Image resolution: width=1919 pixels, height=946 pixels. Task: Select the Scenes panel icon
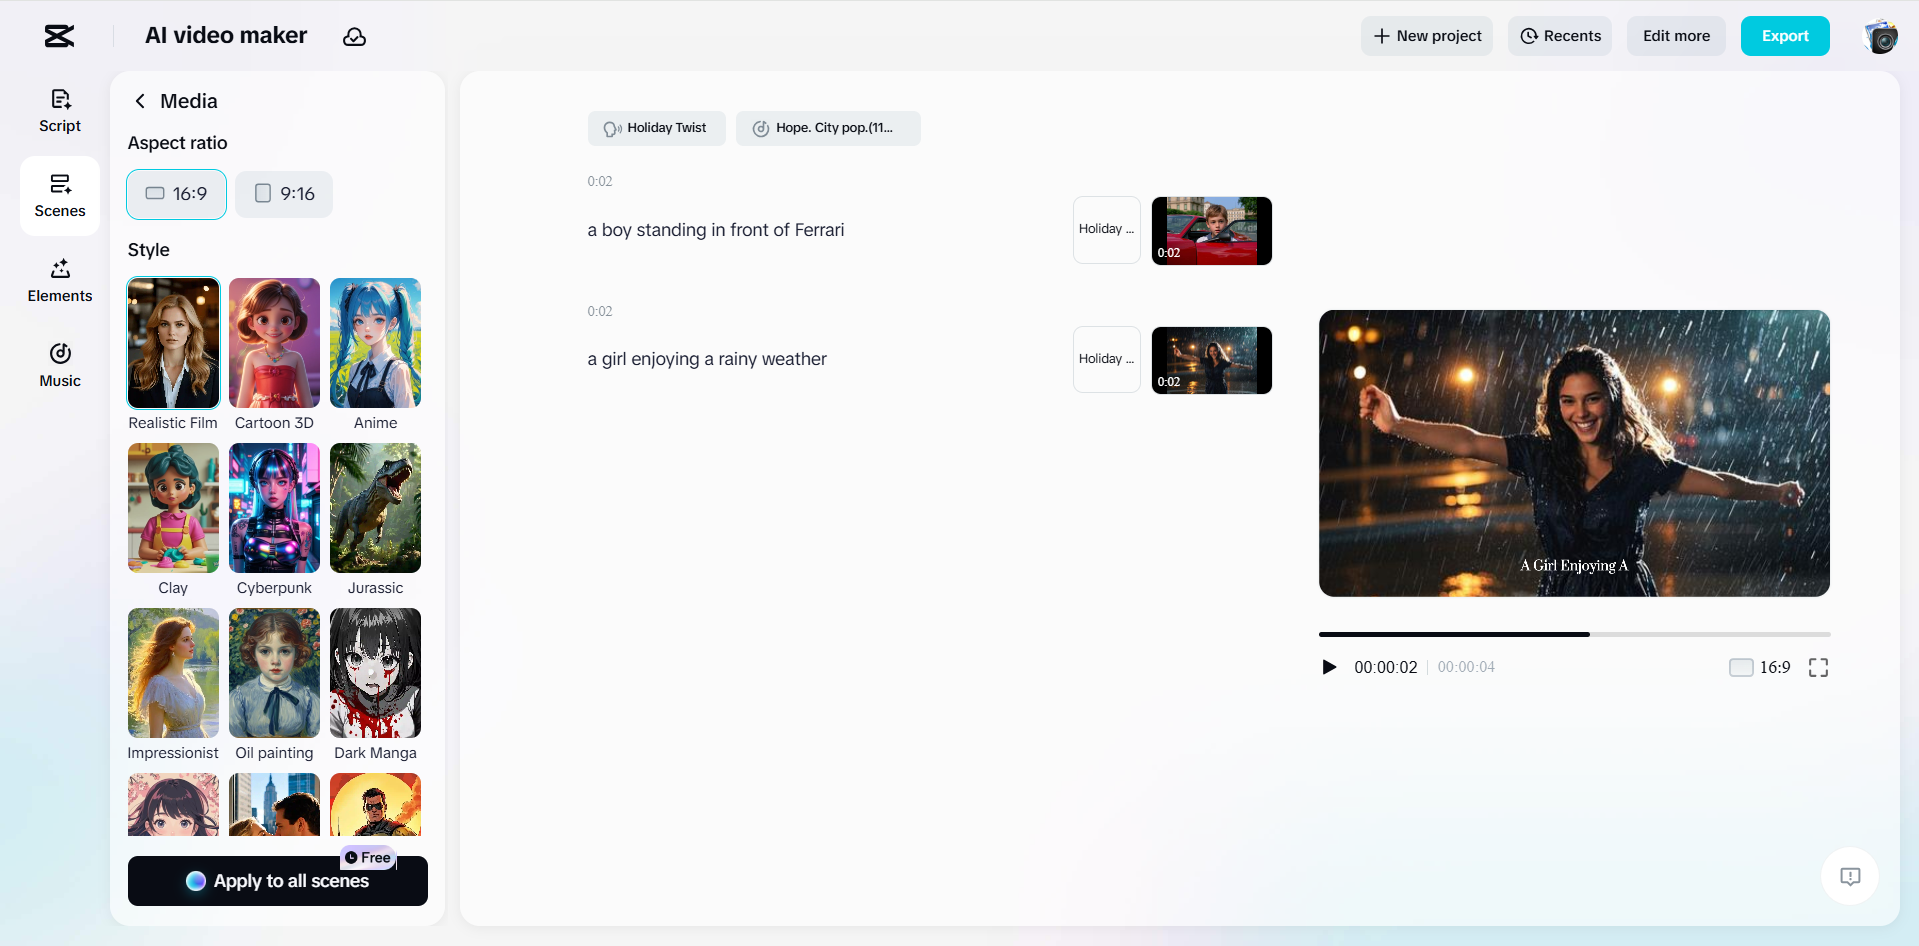click(59, 195)
